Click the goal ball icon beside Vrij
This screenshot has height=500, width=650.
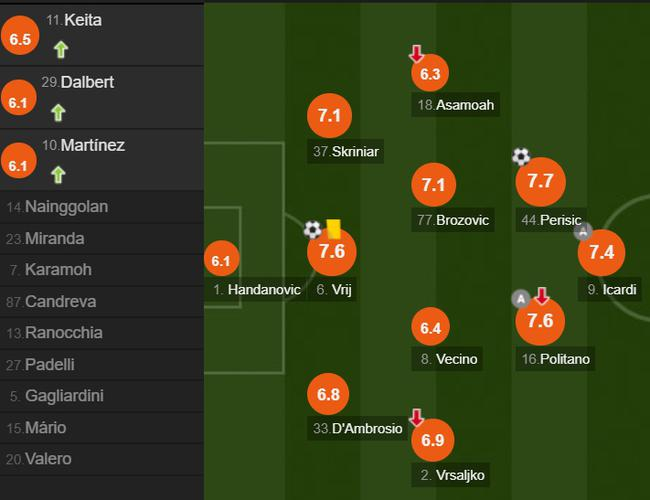313,229
